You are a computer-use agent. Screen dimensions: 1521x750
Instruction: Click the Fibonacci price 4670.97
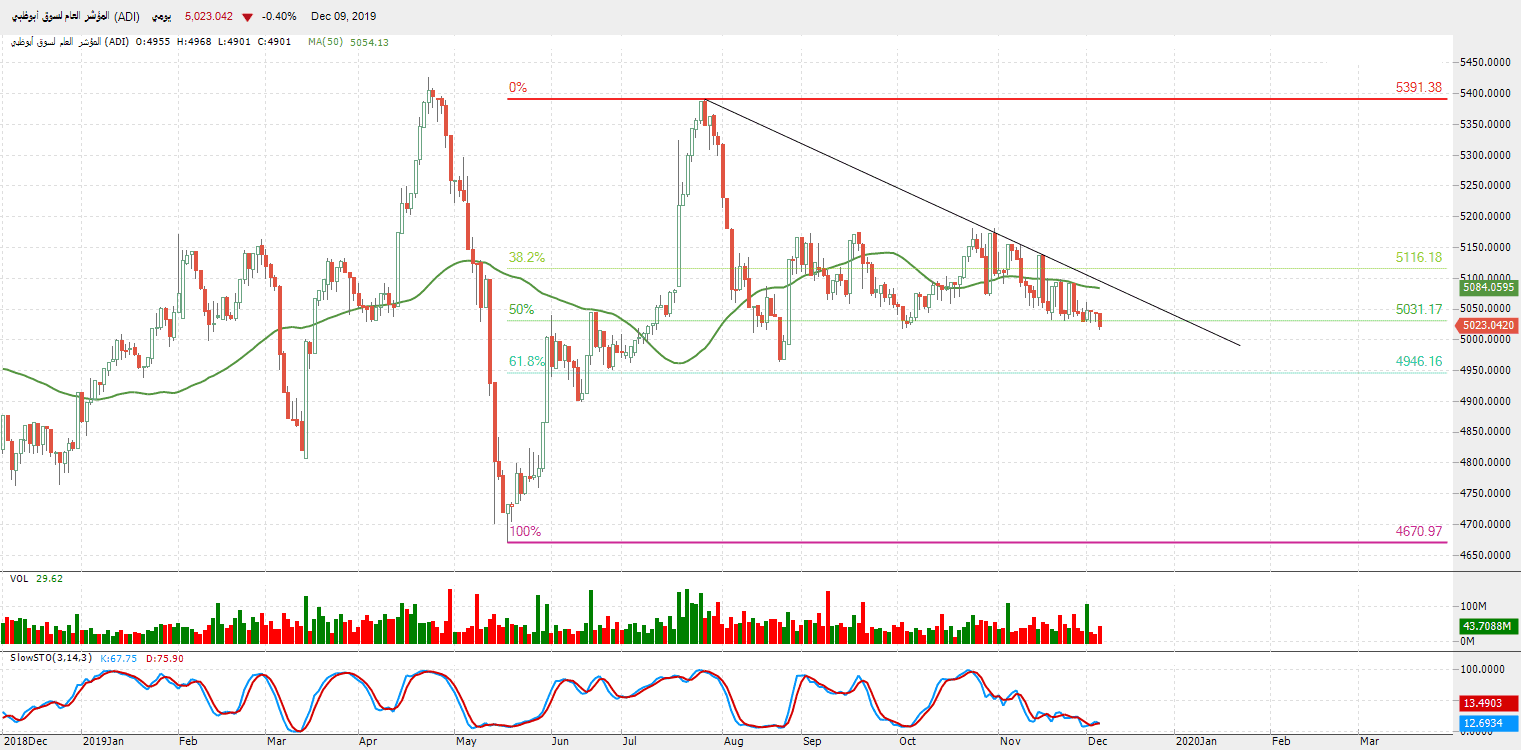1419,532
